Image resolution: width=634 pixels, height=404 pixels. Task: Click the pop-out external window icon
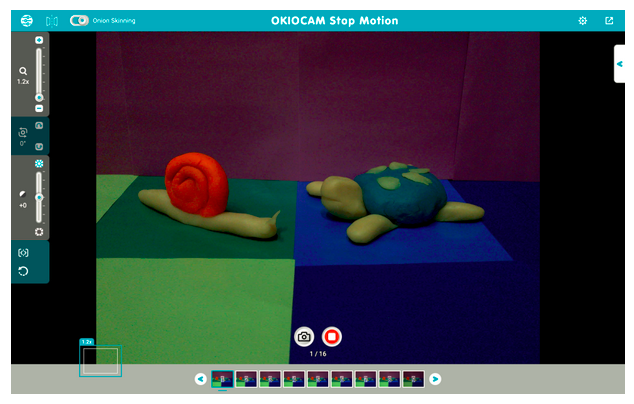pos(609,20)
